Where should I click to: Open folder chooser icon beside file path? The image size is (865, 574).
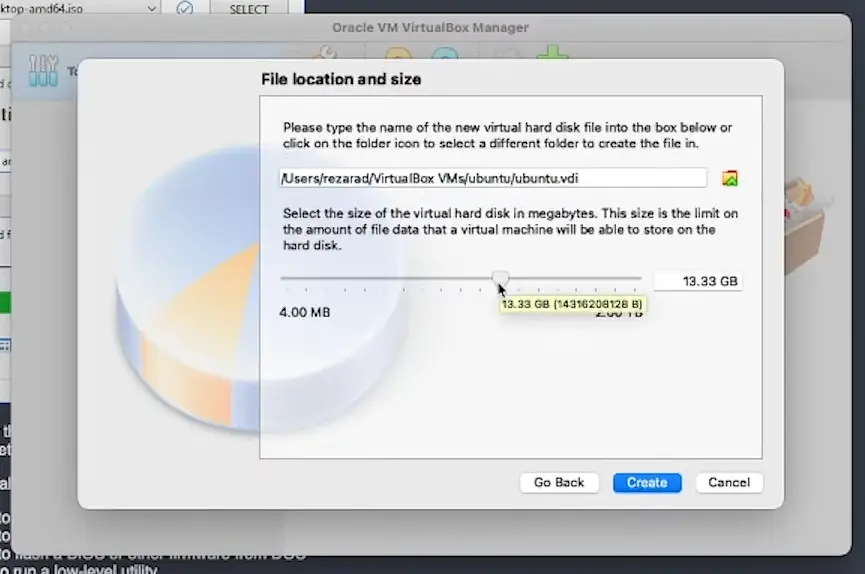730,178
